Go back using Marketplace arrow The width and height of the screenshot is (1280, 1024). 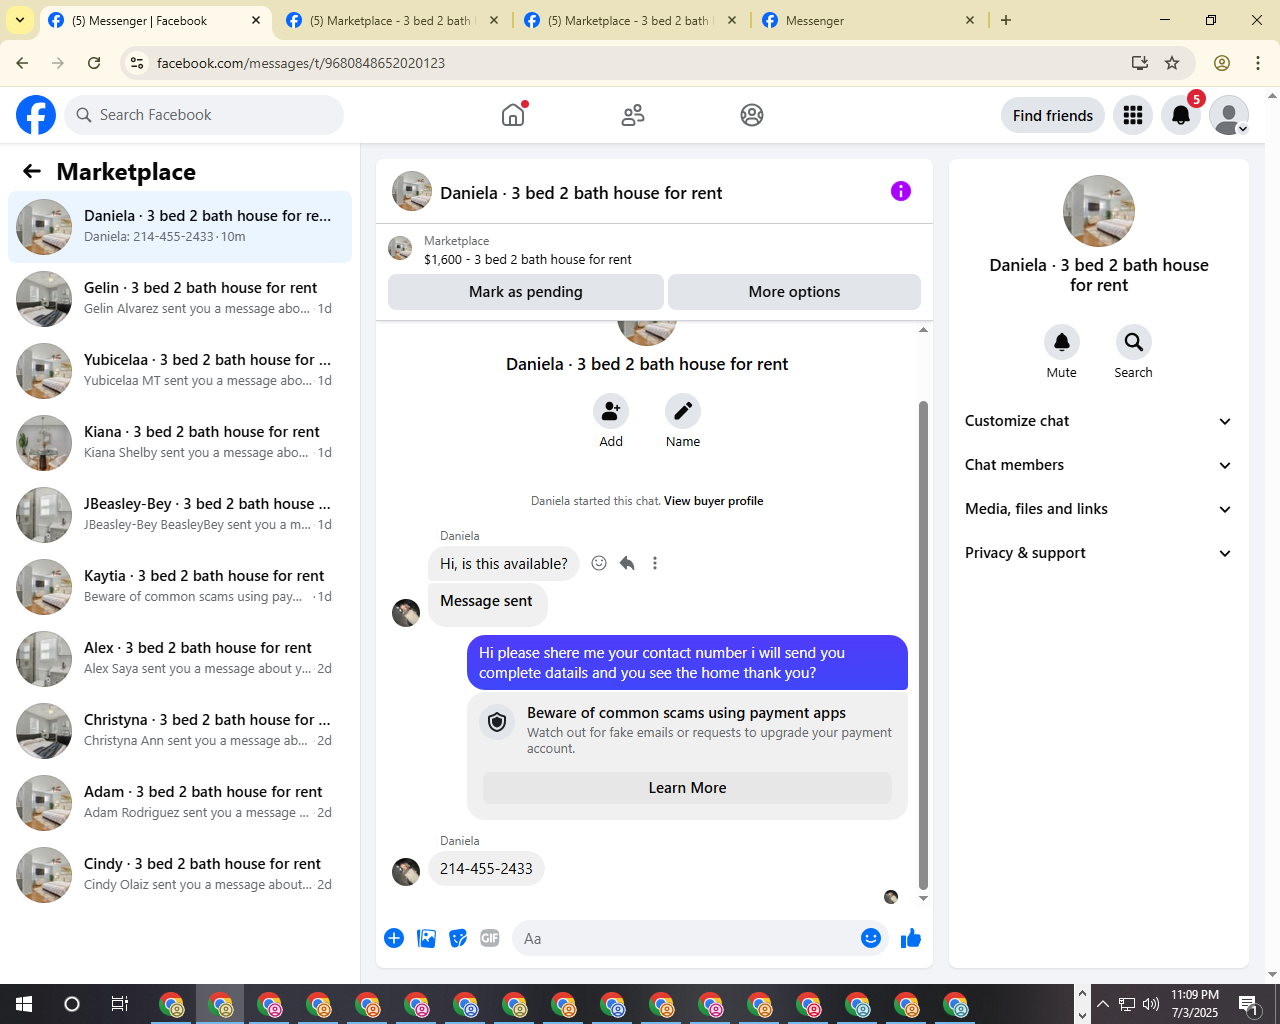(x=32, y=171)
